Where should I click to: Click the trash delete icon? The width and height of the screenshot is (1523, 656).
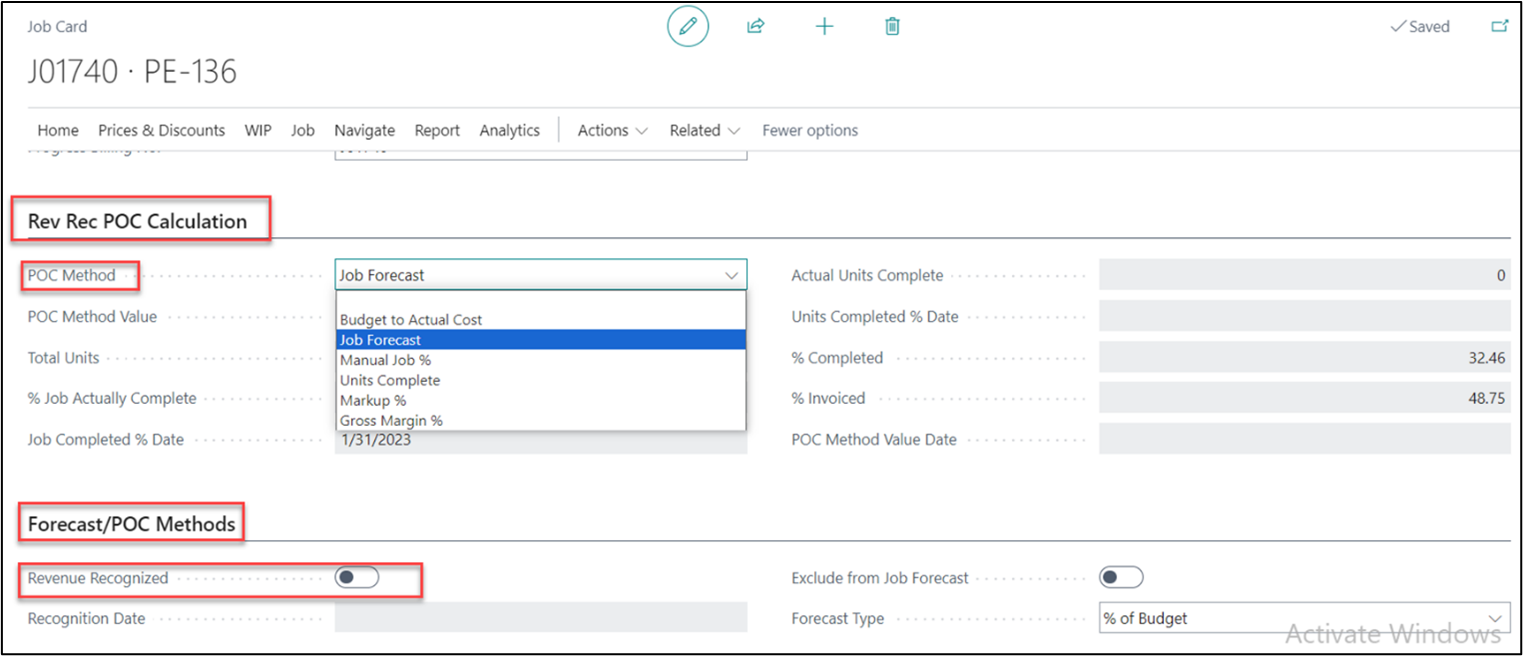click(x=892, y=27)
